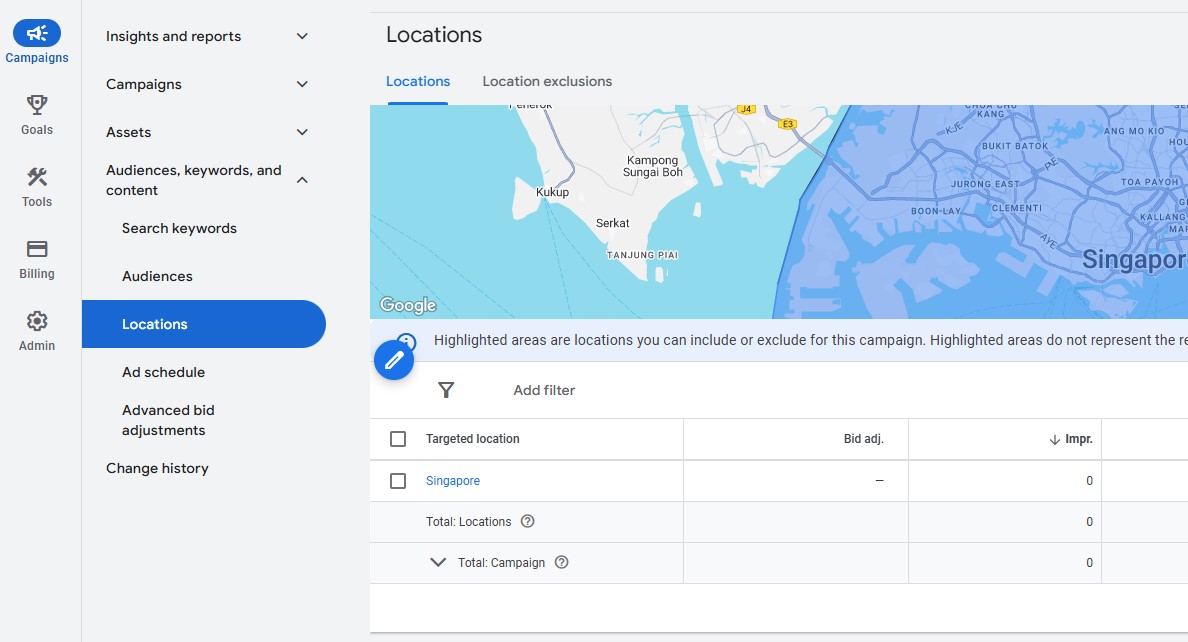Open the Campaigns megaphone icon
The image size is (1188, 642).
point(36,33)
